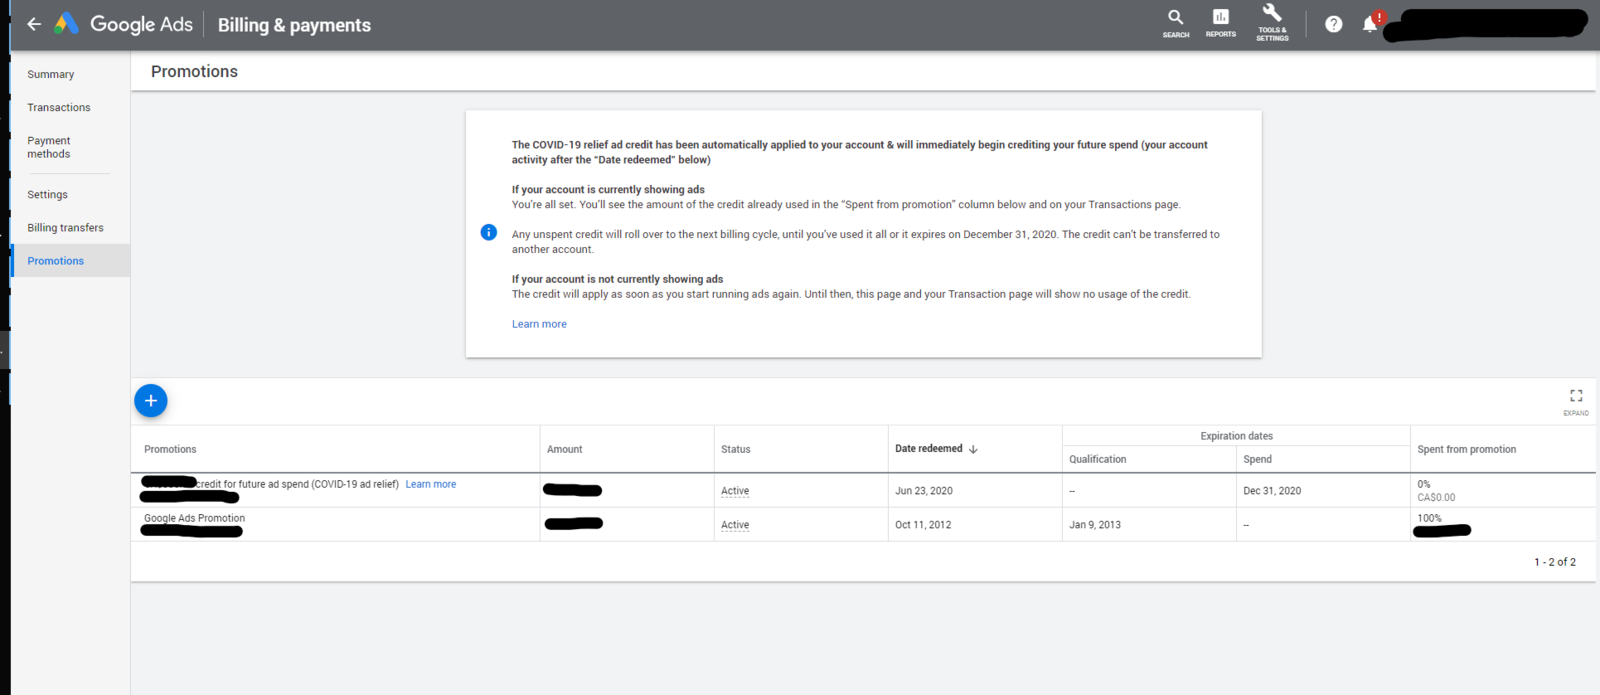Click the Qualification column header

[x=1098, y=459]
